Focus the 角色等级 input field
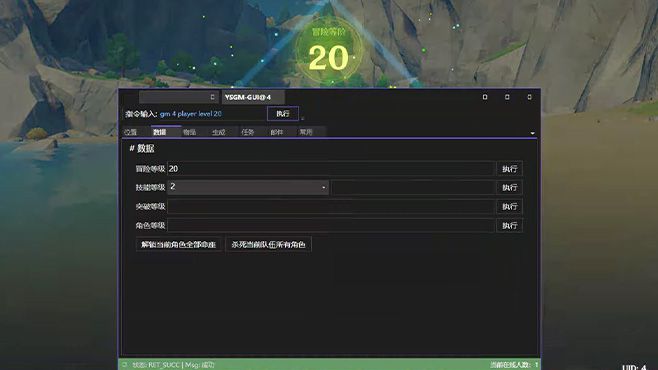The image size is (658, 370). tap(331, 225)
